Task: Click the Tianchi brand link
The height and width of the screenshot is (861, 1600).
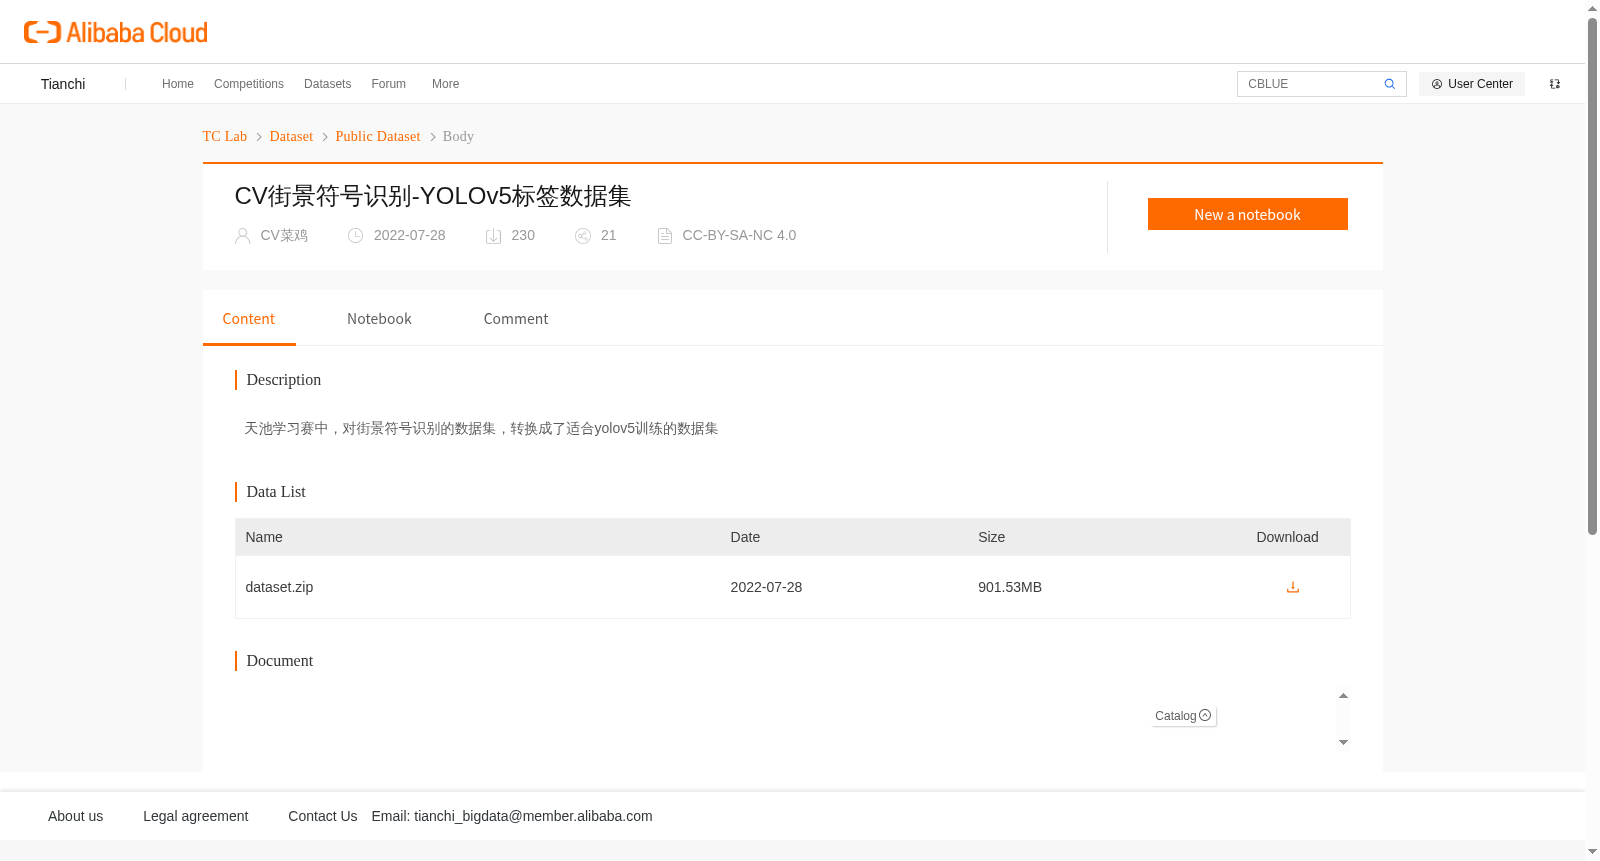Action: coord(63,84)
